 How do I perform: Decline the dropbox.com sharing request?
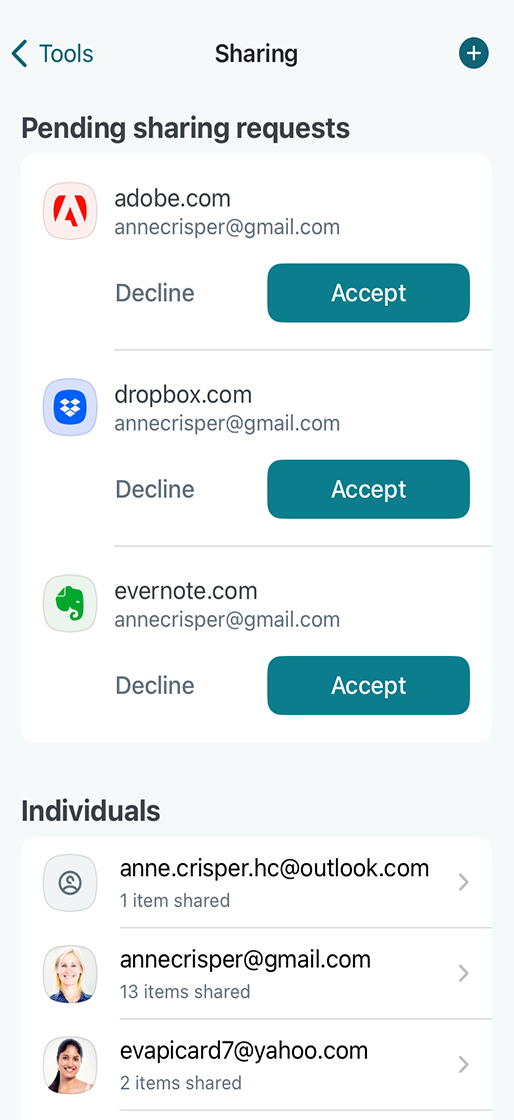click(x=155, y=489)
